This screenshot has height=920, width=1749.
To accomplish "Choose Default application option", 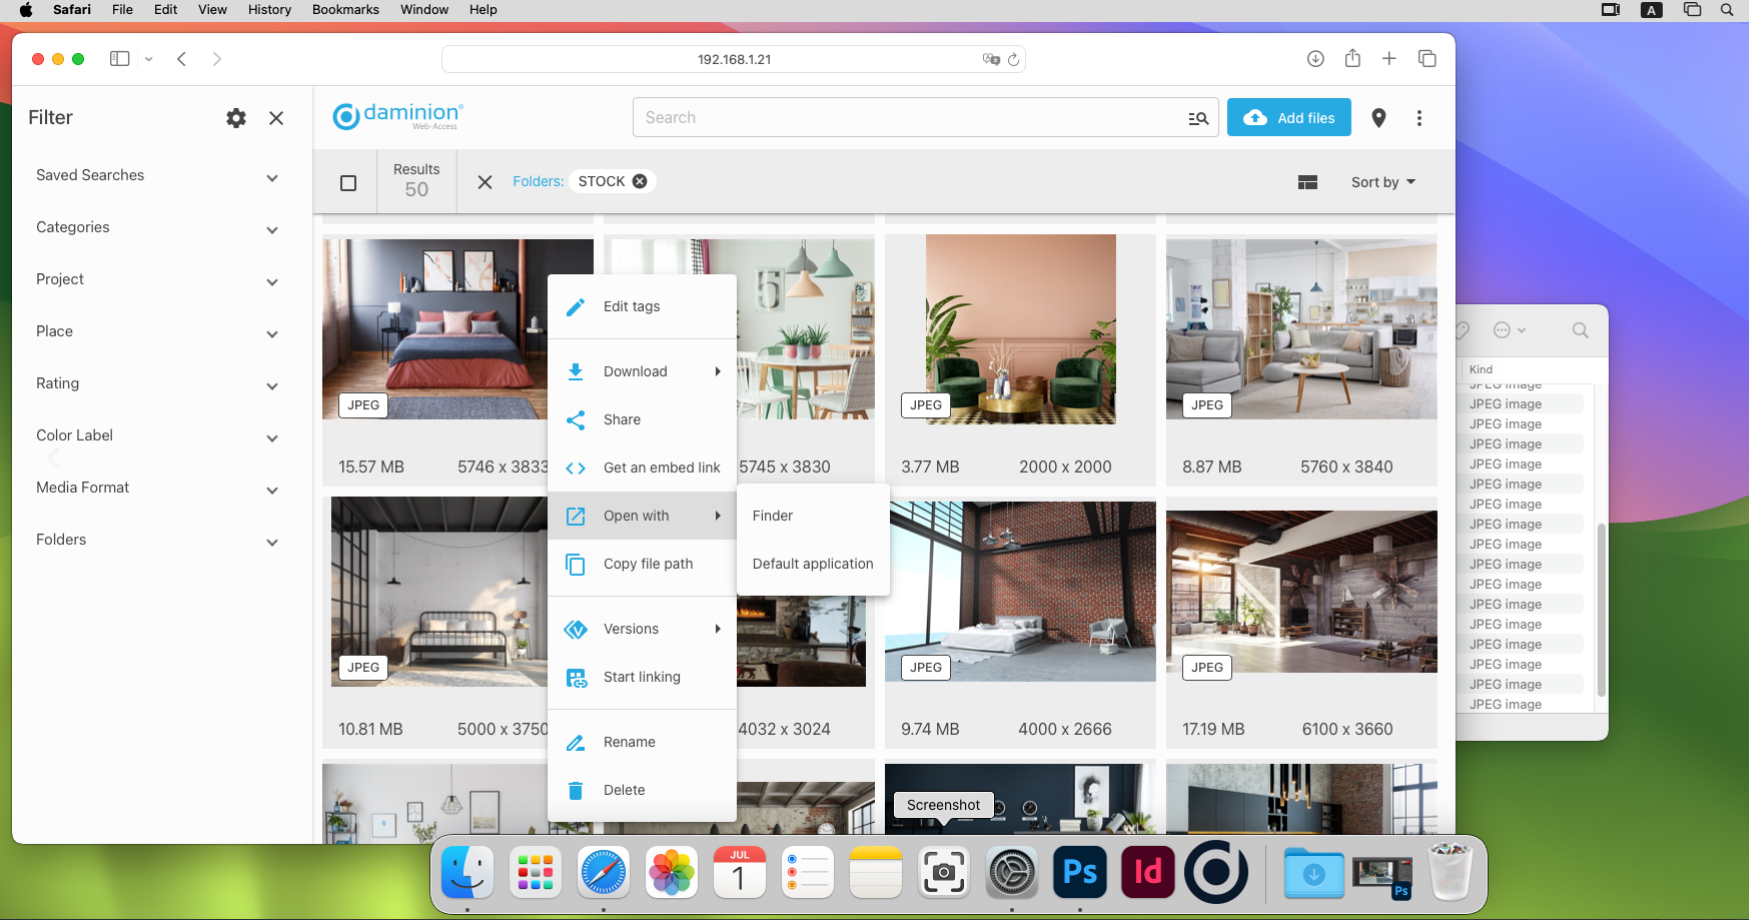I will click(x=812, y=564).
